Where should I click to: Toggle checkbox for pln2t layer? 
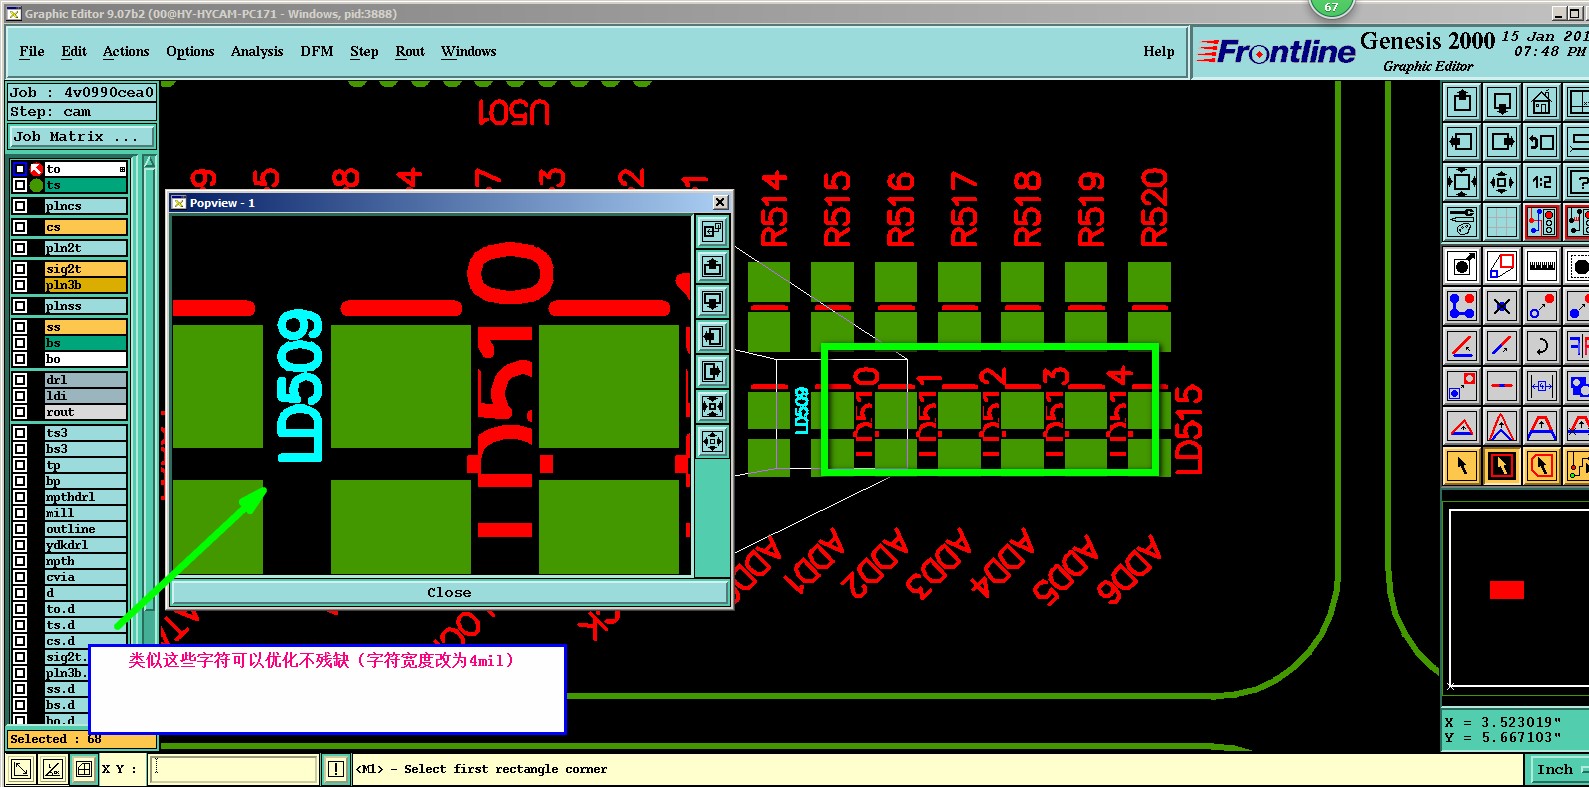tap(20, 248)
